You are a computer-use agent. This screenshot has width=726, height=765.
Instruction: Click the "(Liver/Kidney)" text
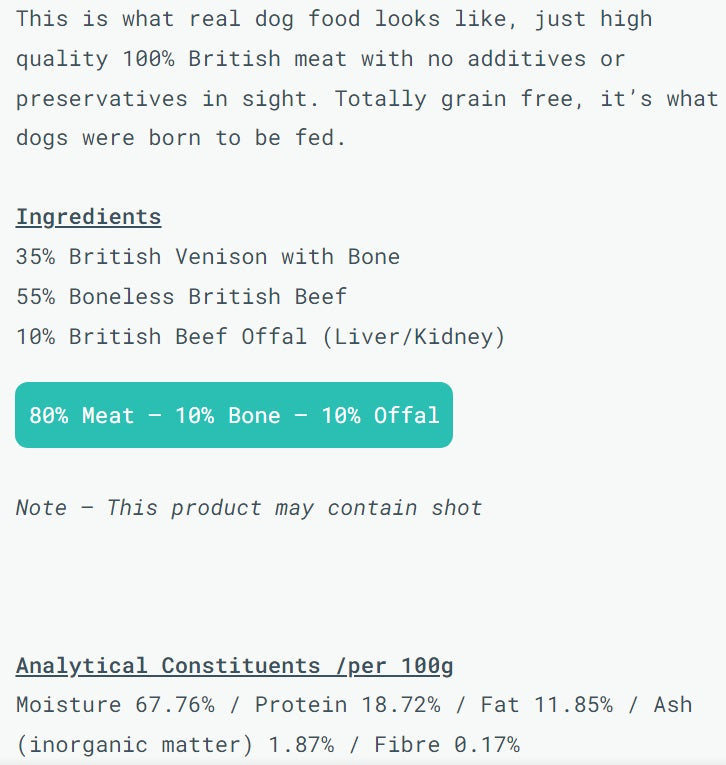click(x=413, y=337)
